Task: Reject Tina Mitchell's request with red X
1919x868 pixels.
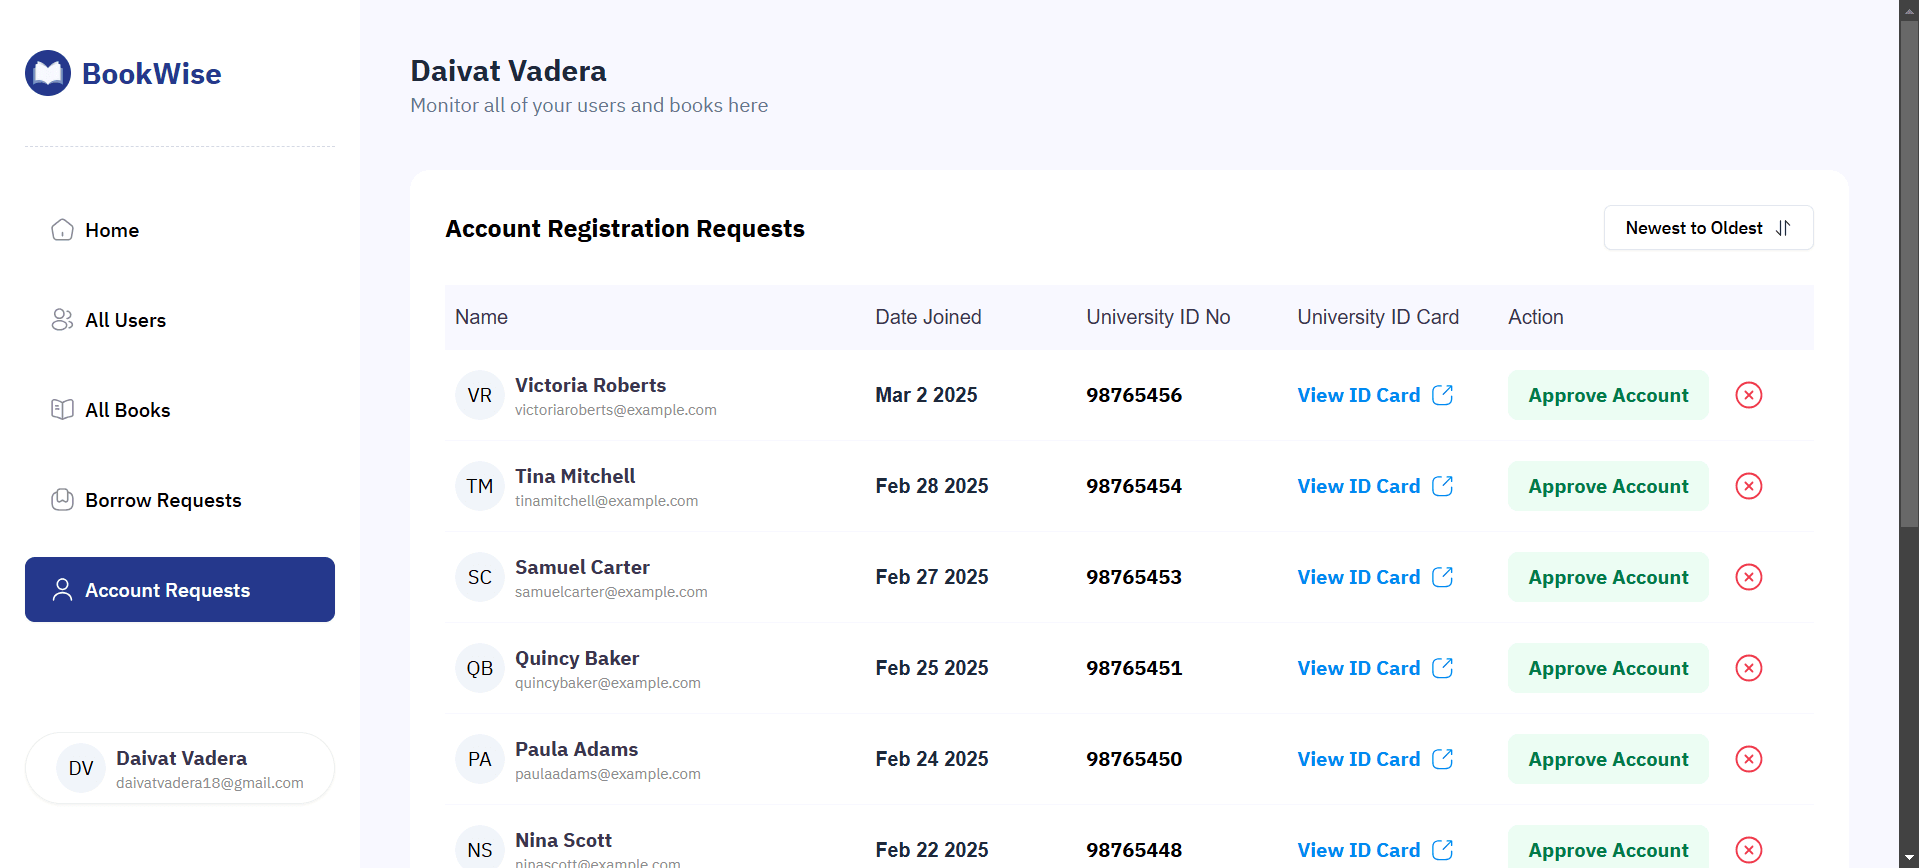Action: [x=1748, y=486]
